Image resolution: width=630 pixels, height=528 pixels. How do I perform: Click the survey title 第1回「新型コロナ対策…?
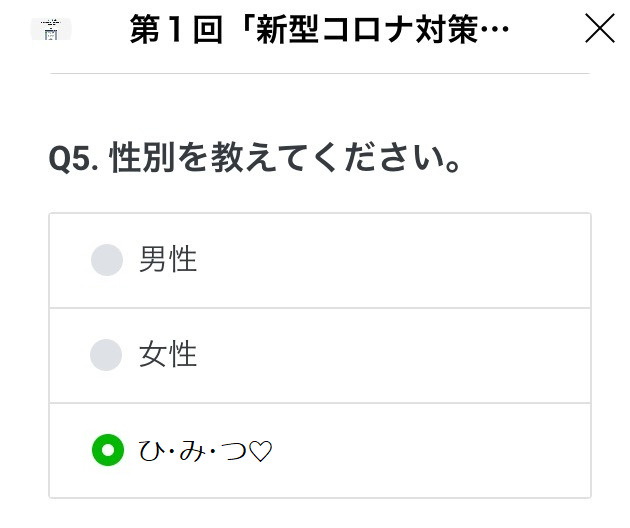click(x=319, y=30)
